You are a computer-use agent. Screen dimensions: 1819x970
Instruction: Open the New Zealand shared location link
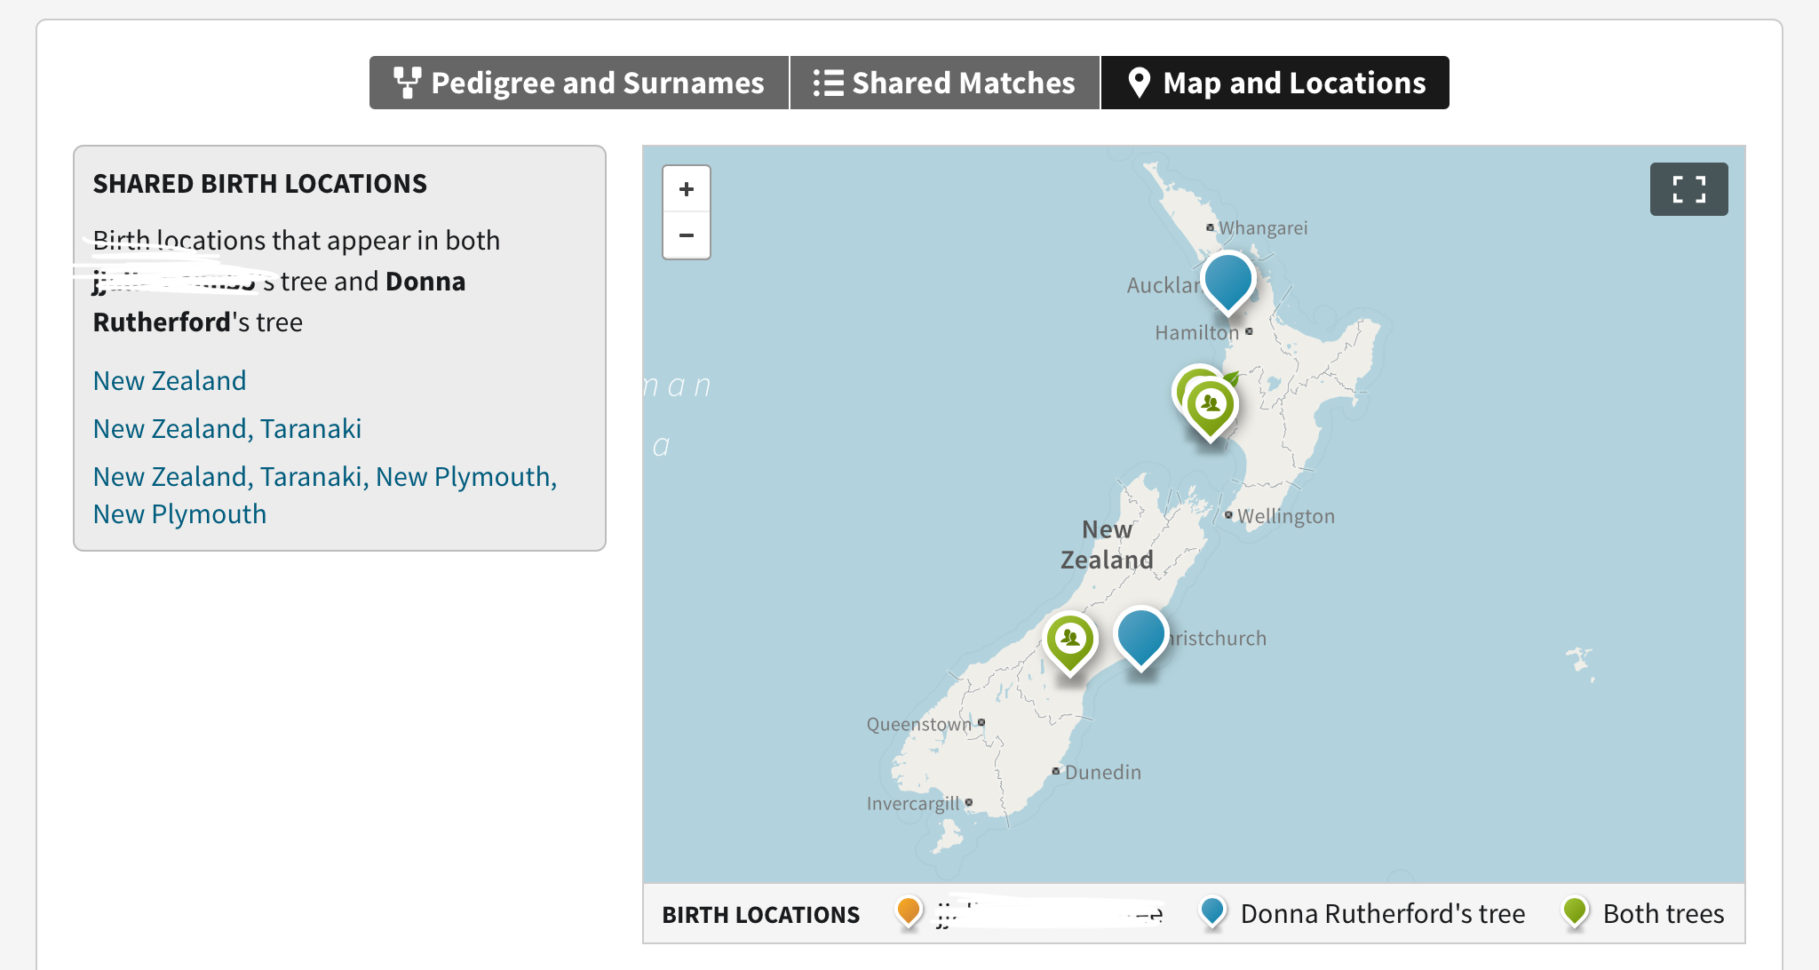[168, 380]
